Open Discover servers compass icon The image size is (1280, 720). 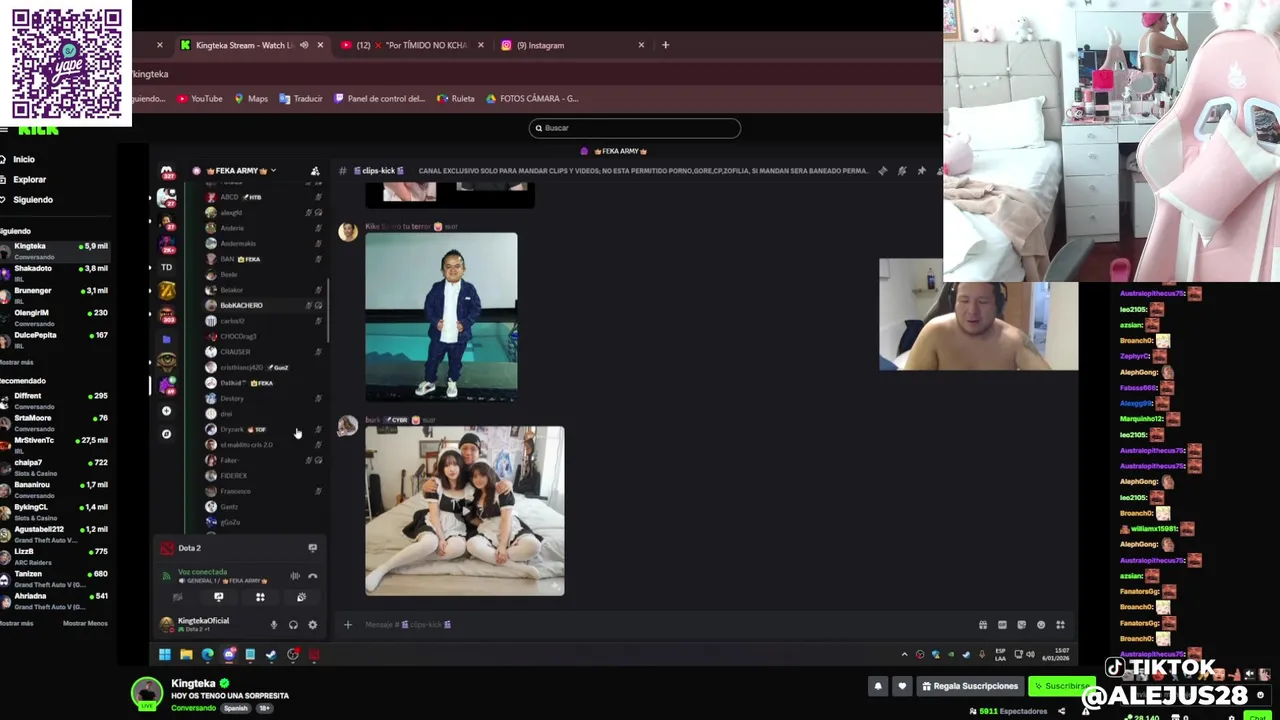pos(167,434)
